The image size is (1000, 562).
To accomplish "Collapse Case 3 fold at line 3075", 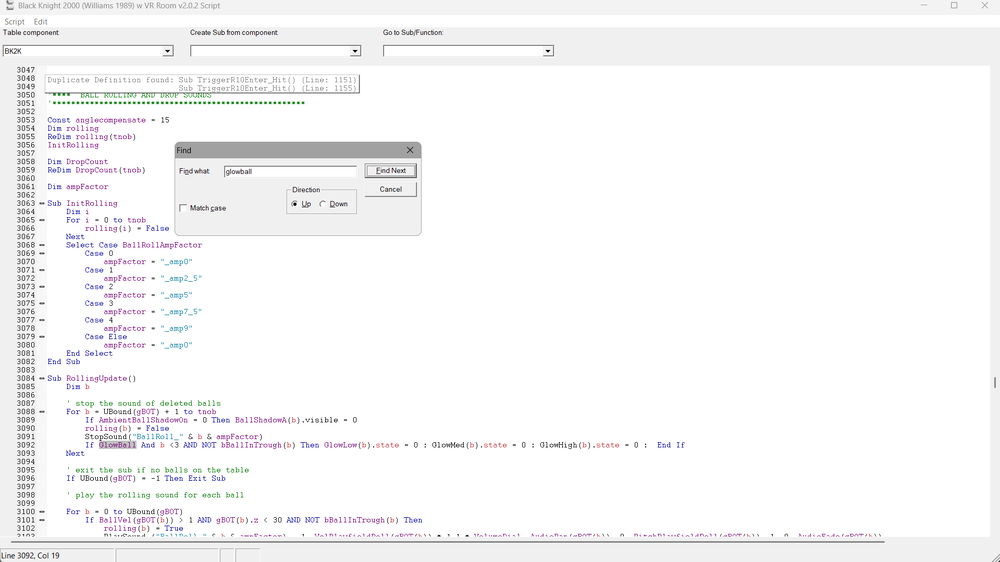I will point(42,304).
